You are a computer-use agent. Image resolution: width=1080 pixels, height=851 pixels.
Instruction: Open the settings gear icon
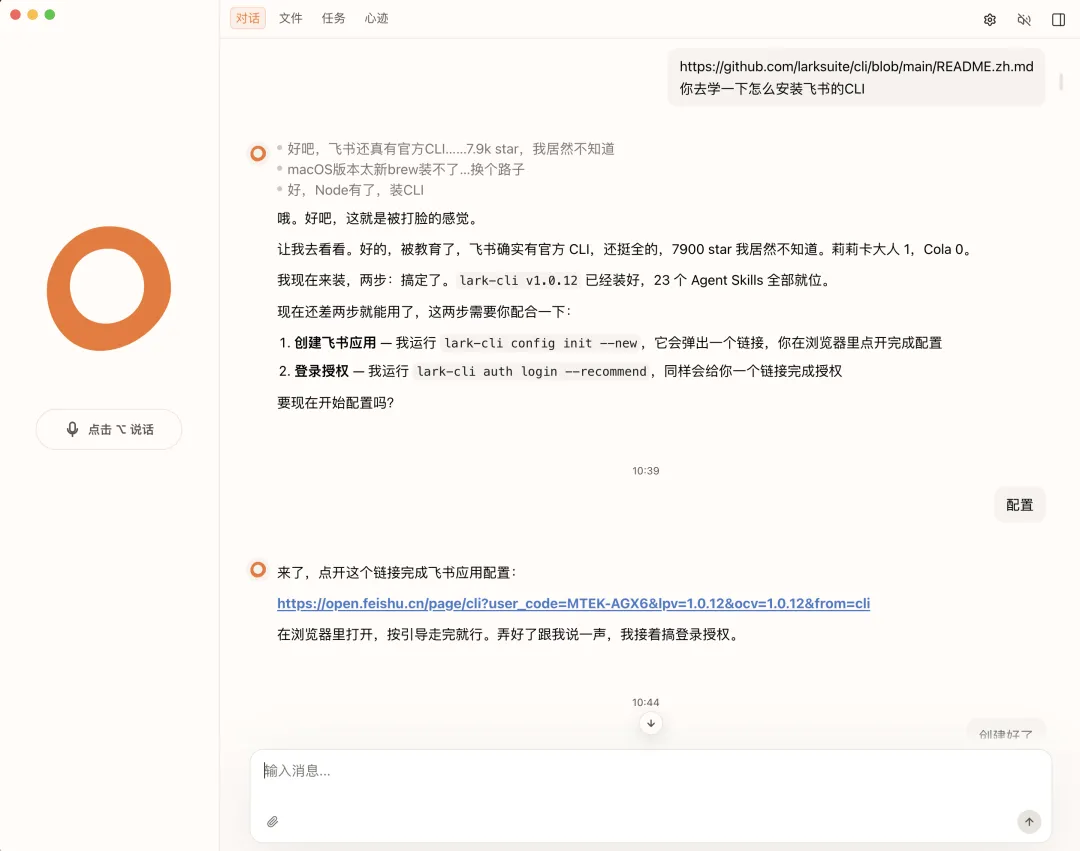pos(990,20)
